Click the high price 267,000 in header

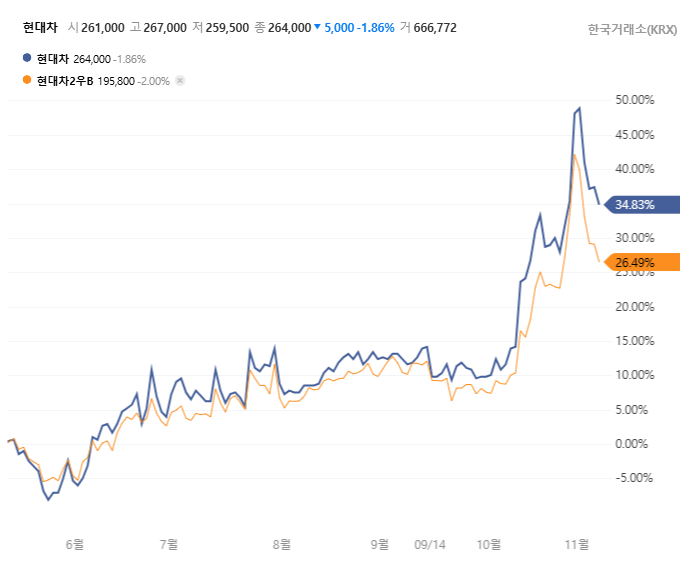(x=165, y=28)
